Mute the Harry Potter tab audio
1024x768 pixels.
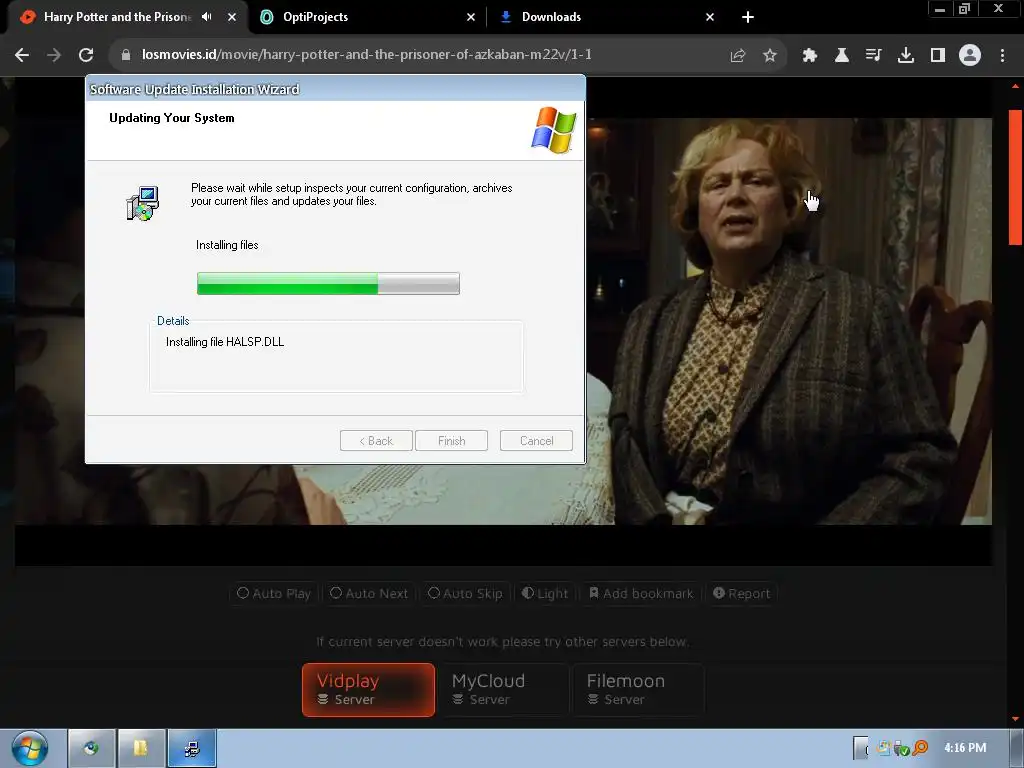tap(207, 17)
